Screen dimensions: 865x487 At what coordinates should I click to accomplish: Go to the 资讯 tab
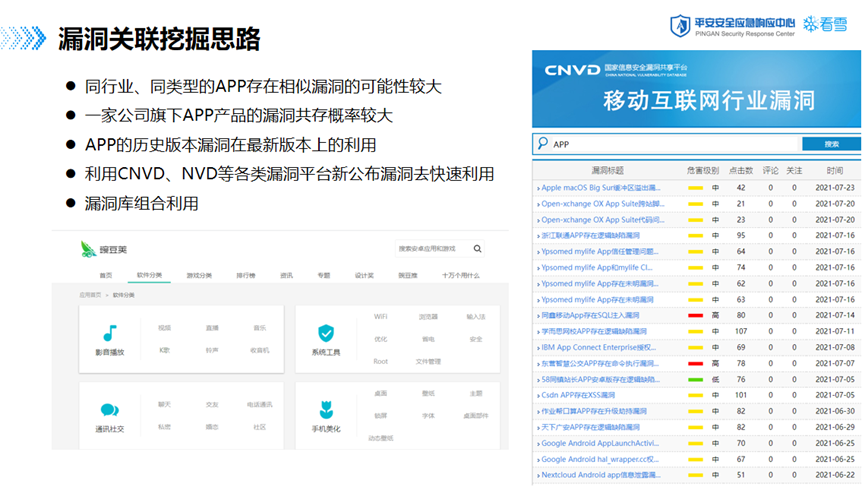click(286, 275)
